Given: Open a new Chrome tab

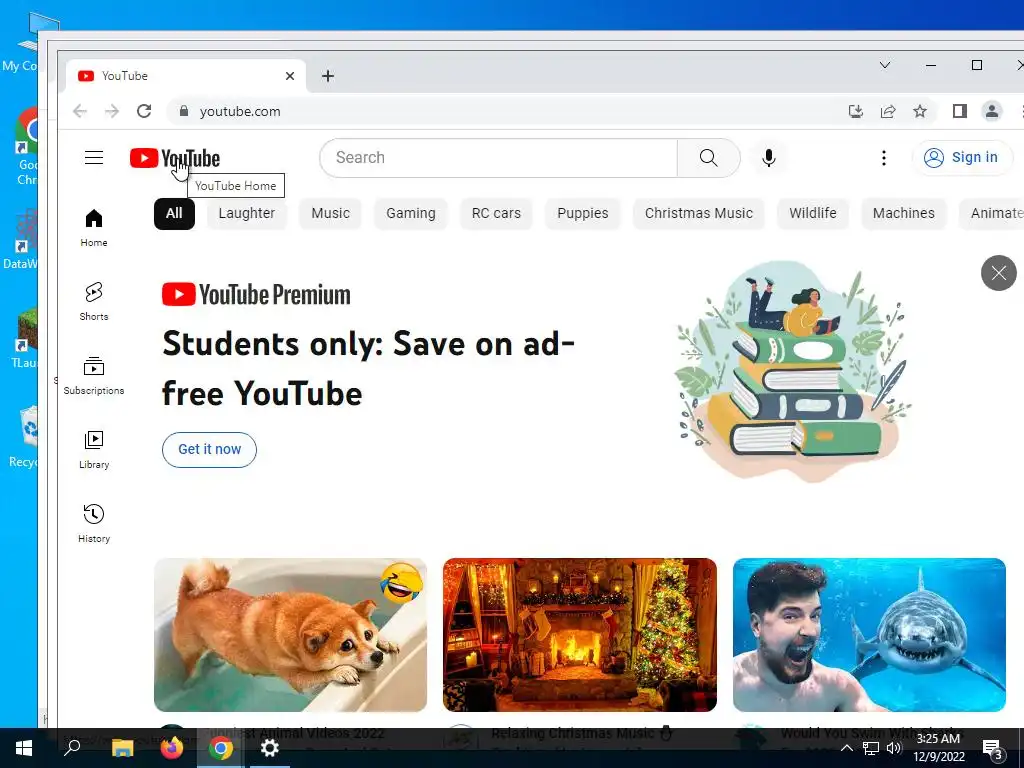Looking at the screenshot, I should tap(328, 76).
